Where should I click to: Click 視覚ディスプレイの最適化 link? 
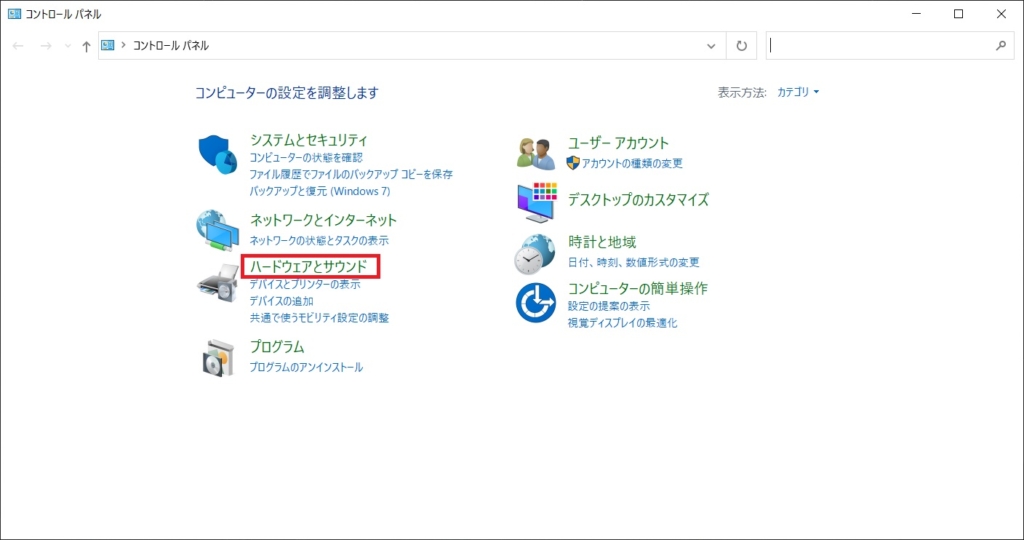coord(622,323)
